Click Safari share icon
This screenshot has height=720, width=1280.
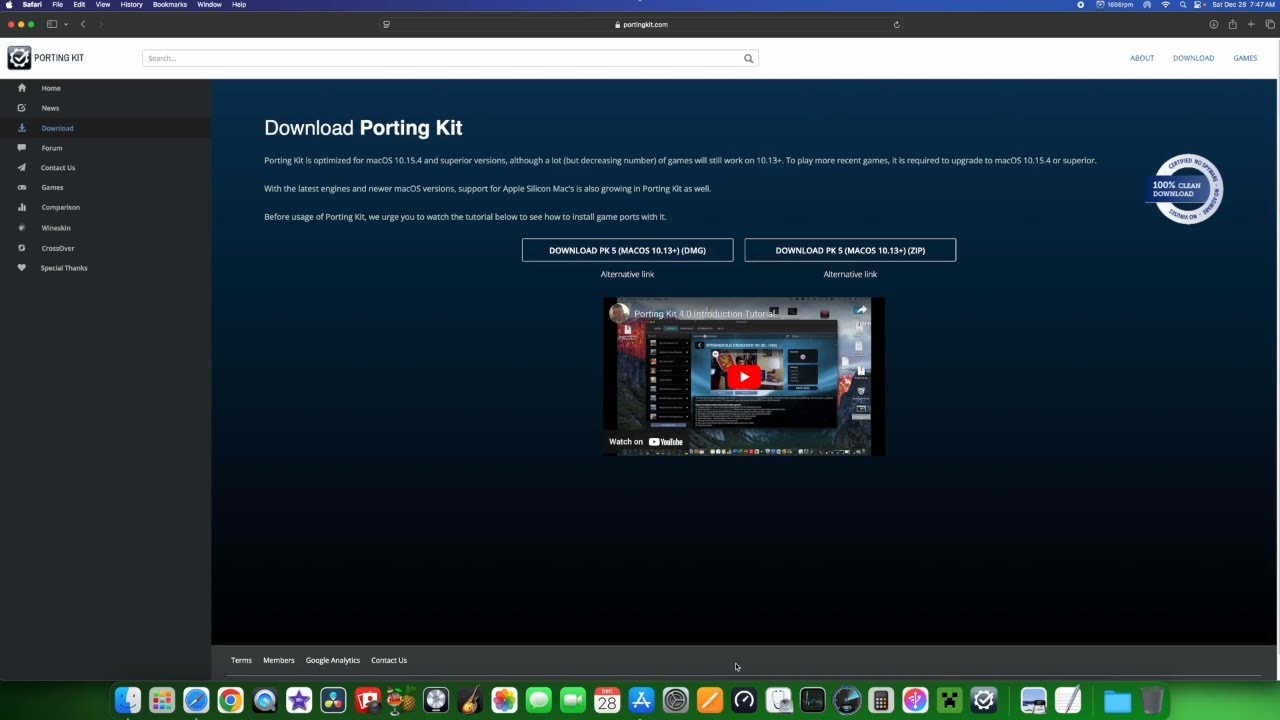[1232, 24]
